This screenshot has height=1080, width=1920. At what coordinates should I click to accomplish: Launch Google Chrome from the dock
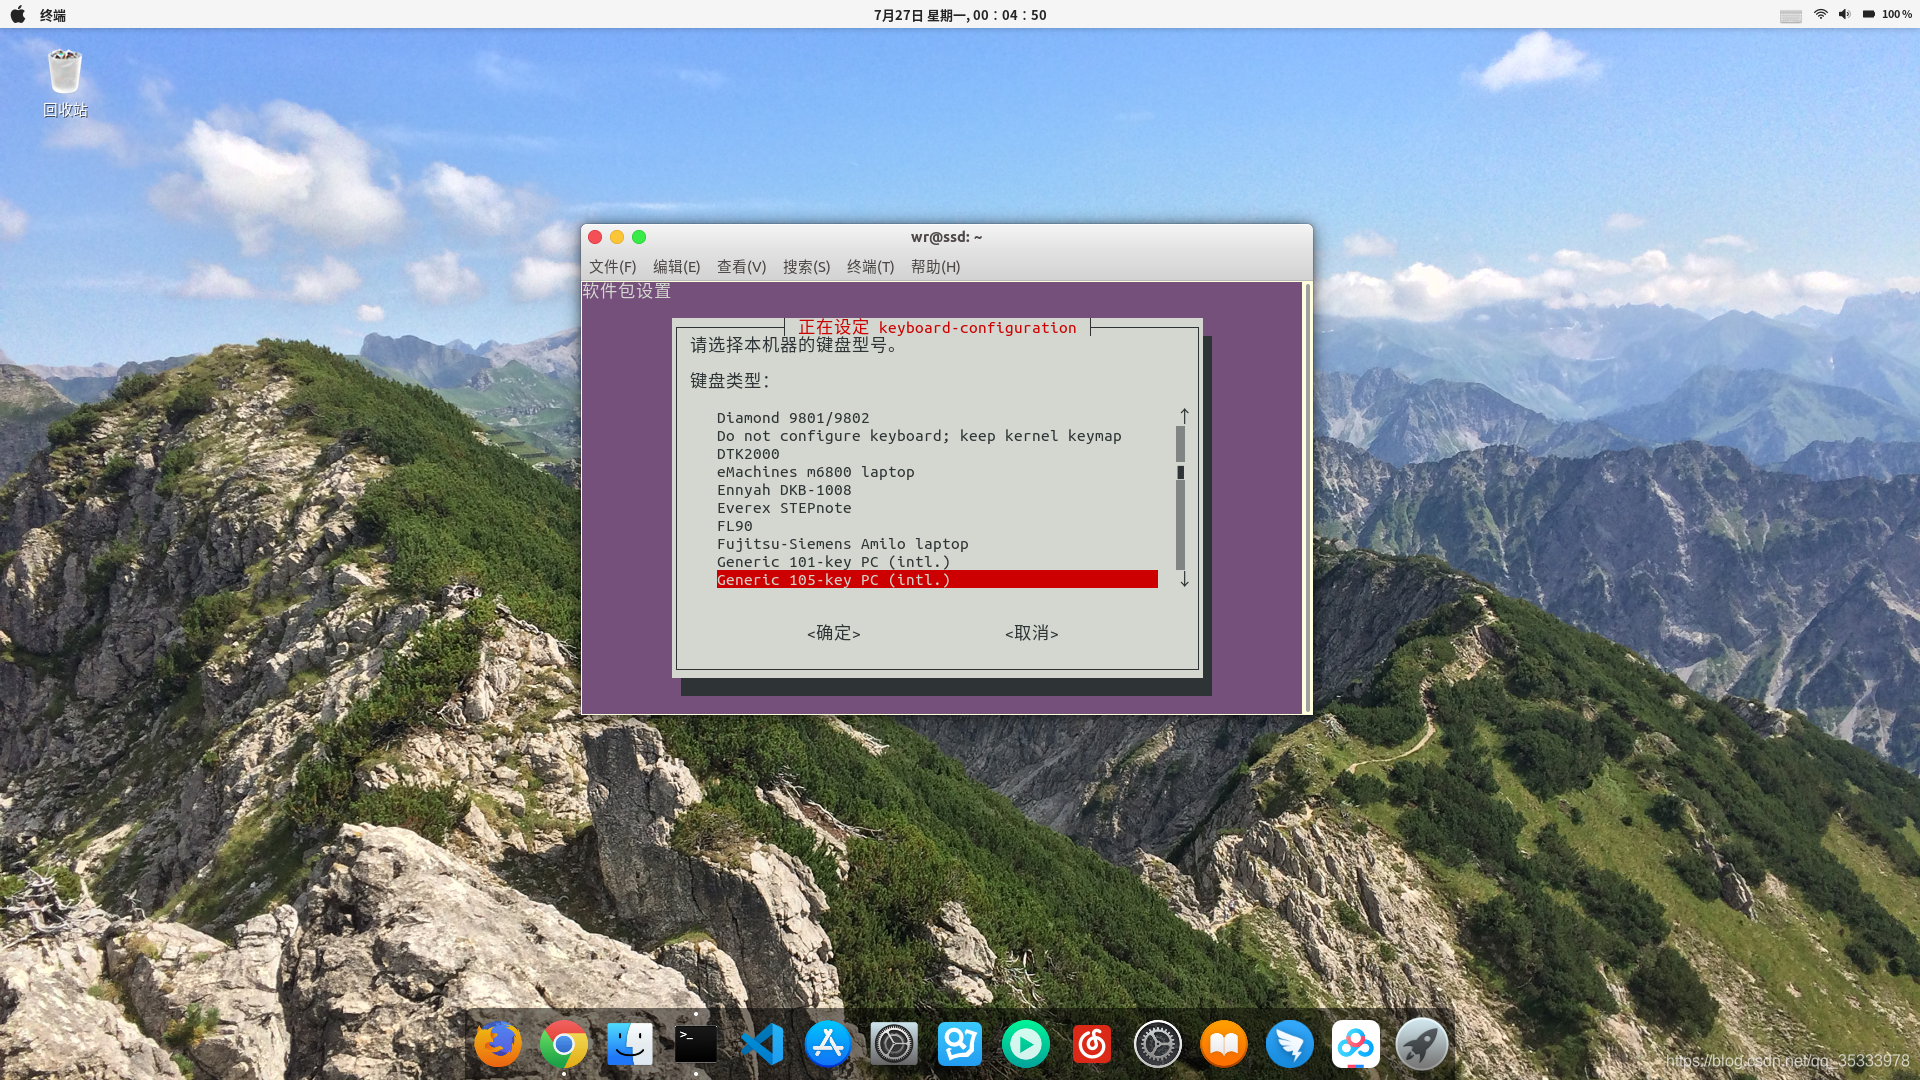[x=563, y=1044]
